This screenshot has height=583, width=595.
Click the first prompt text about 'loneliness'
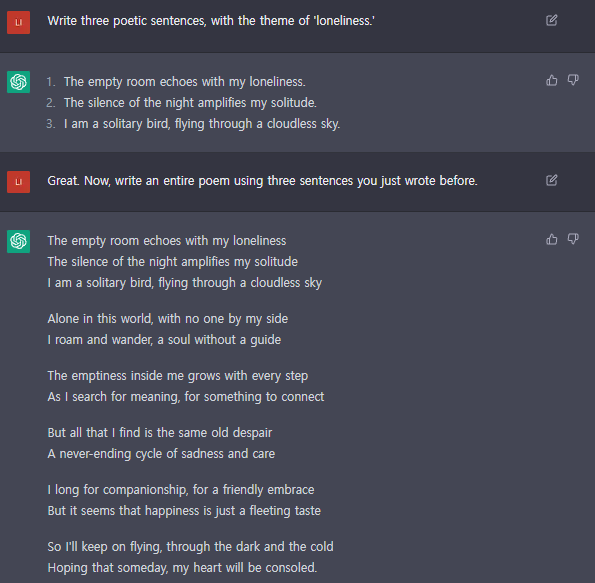[x=211, y=21]
